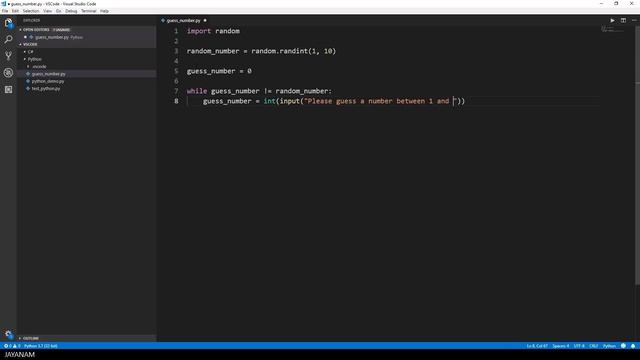Click the VS Code logo in title bar
Viewport: 640px width, 360px height.
coord(4,4)
